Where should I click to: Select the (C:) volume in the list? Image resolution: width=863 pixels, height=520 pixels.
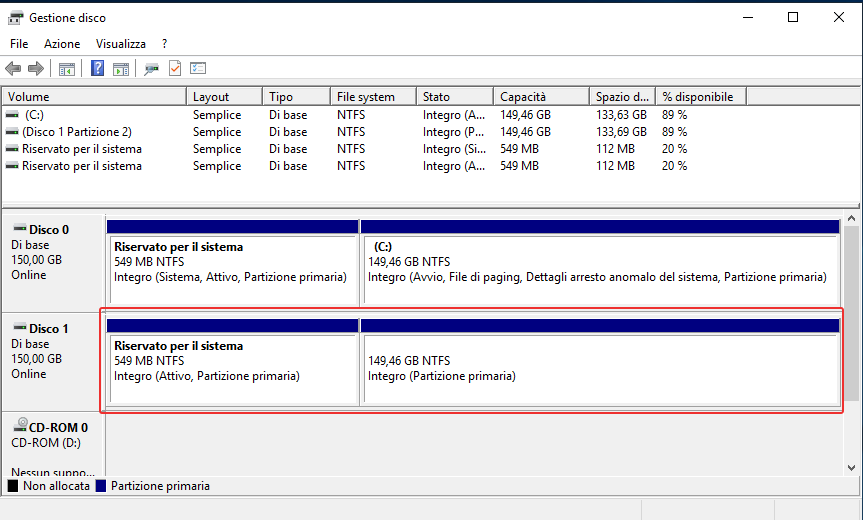[x=34, y=115]
